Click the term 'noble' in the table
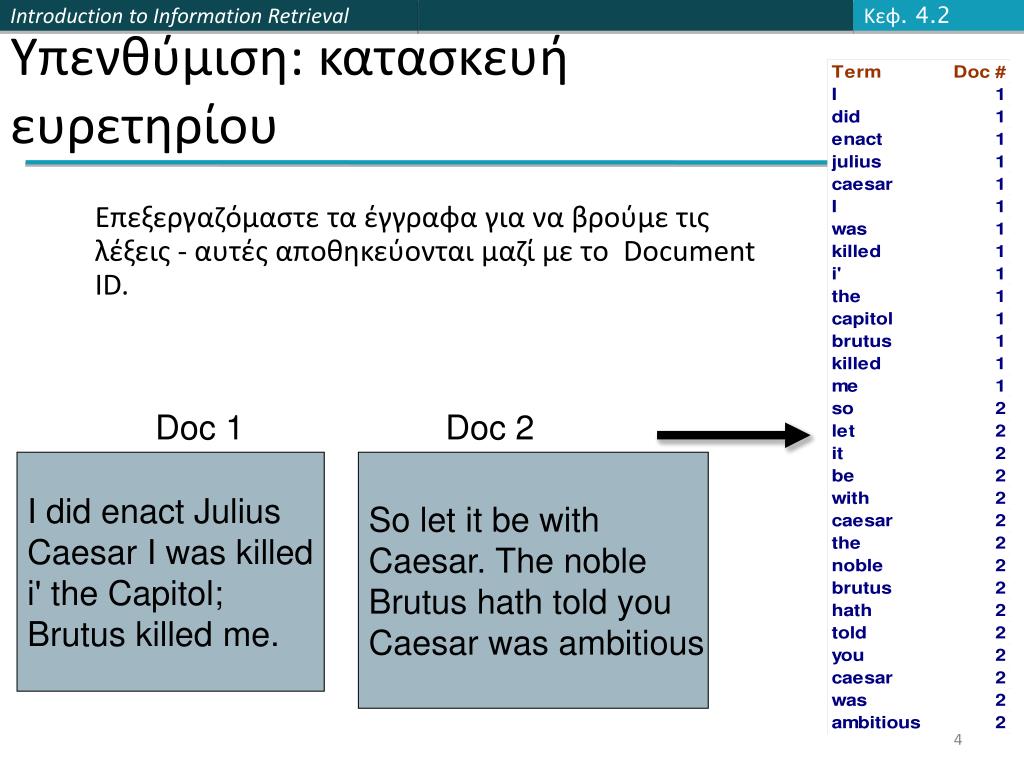The width and height of the screenshot is (1024, 768). point(857,566)
